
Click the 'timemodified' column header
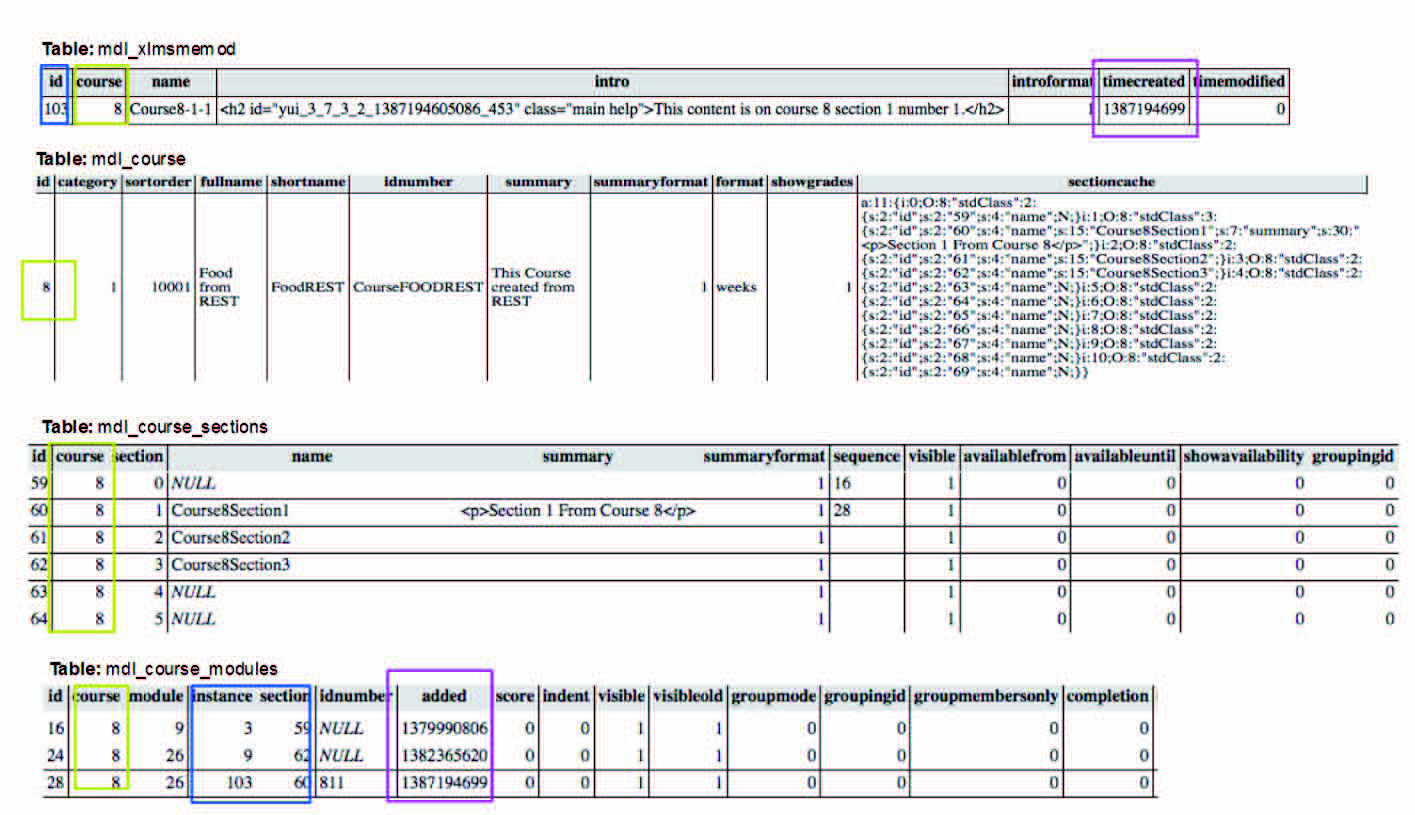pos(1241,81)
